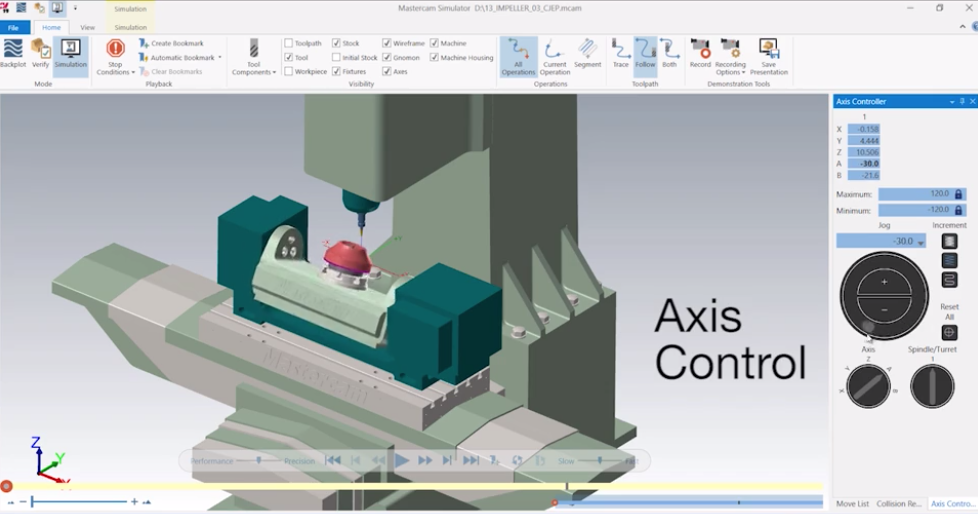Image resolution: width=978 pixels, height=514 pixels.
Task: Expand Tool Components dropdown arrow
Action: (x=274, y=72)
